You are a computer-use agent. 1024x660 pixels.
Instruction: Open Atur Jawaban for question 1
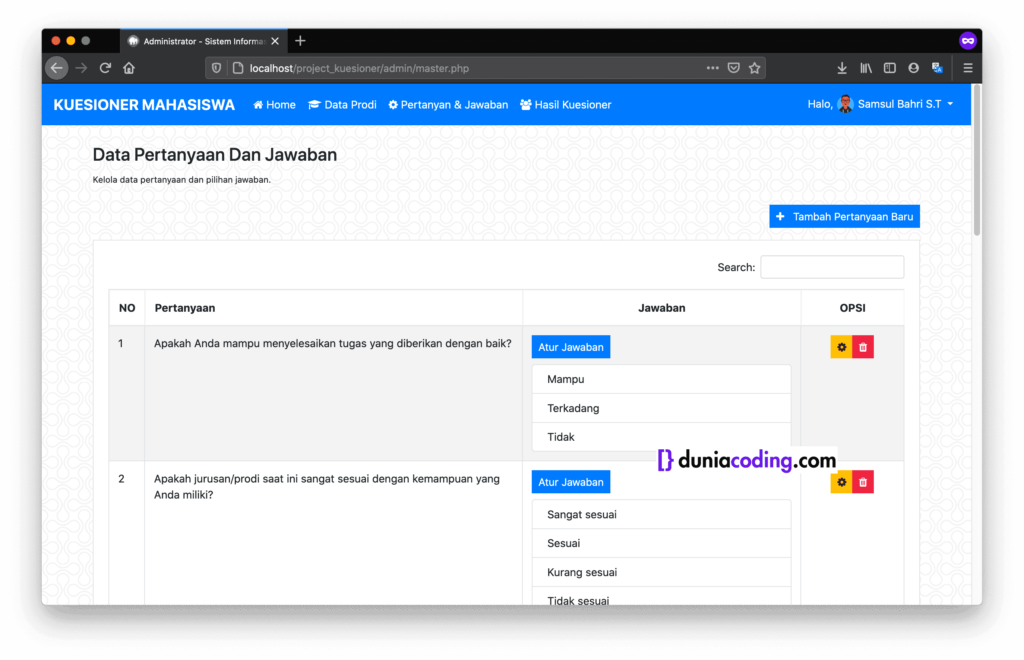coord(571,346)
